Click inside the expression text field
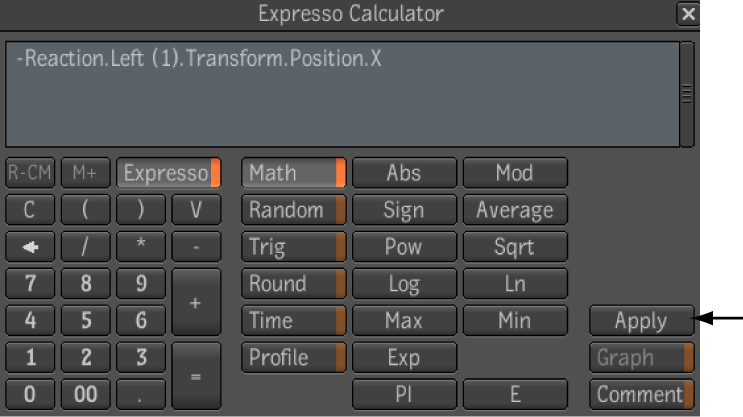The height and width of the screenshot is (417, 743). pos(342,94)
